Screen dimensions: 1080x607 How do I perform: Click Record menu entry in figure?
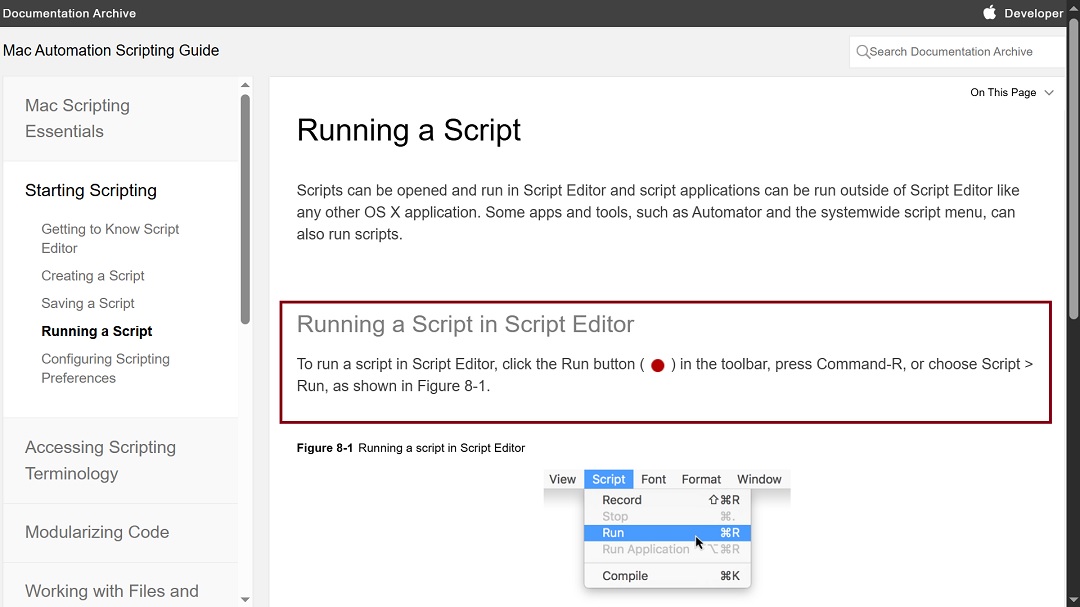(x=667, y=500)
